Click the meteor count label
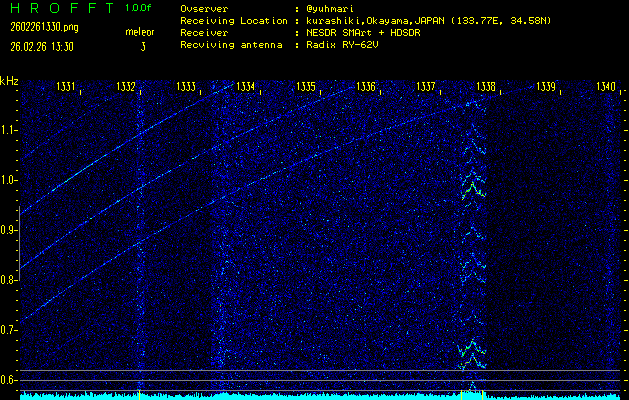Viewport: 629px width, 400px height. click(x=140, y=33)
